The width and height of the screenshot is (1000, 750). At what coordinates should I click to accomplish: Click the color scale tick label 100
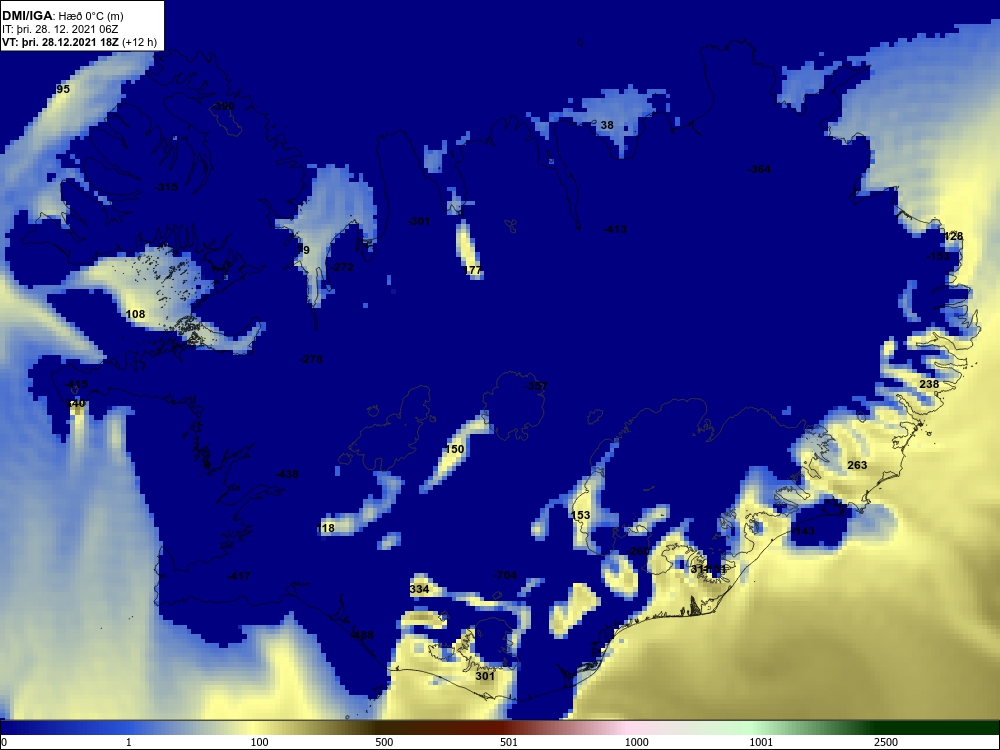260,742
